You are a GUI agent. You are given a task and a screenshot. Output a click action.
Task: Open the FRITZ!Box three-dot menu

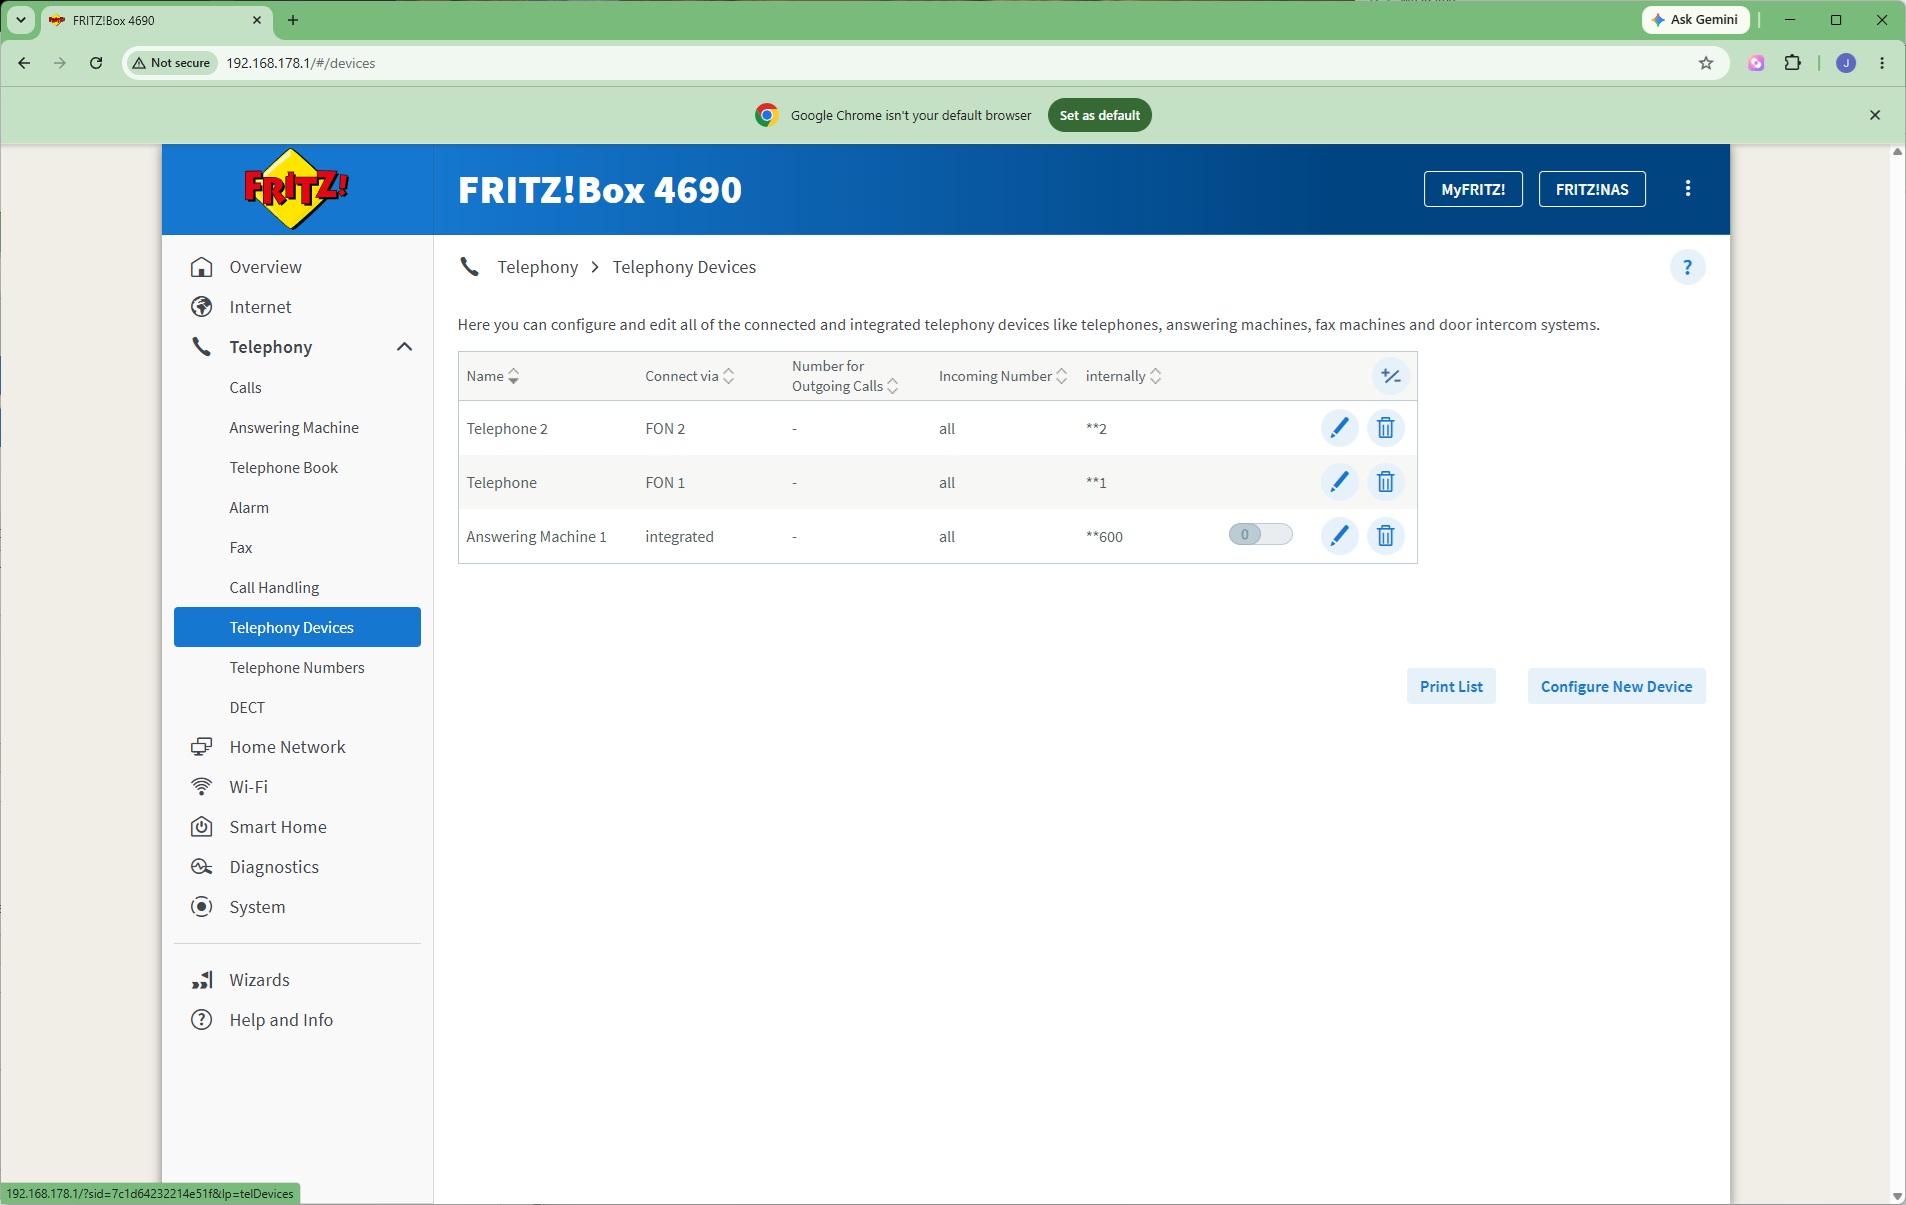coord(1688,188)
